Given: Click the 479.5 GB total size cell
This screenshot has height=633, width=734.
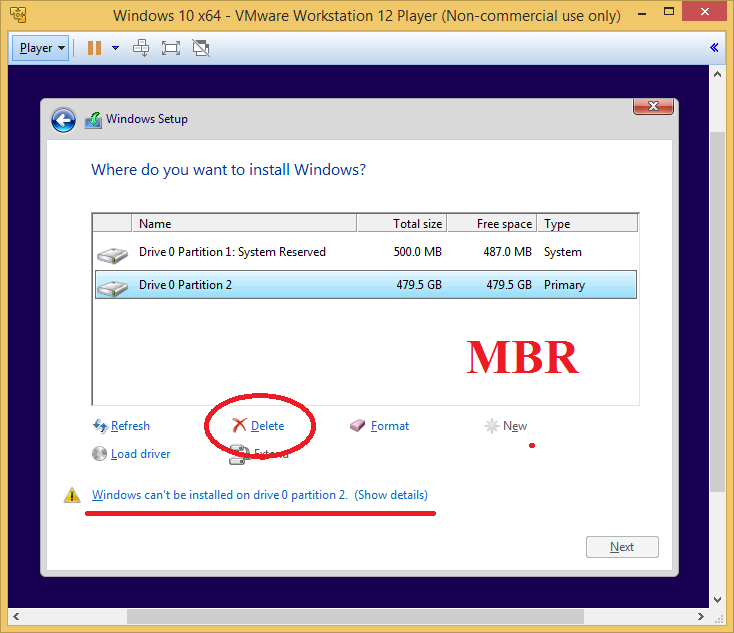Looking at the screenshot, I should click(x=419, y=285).
